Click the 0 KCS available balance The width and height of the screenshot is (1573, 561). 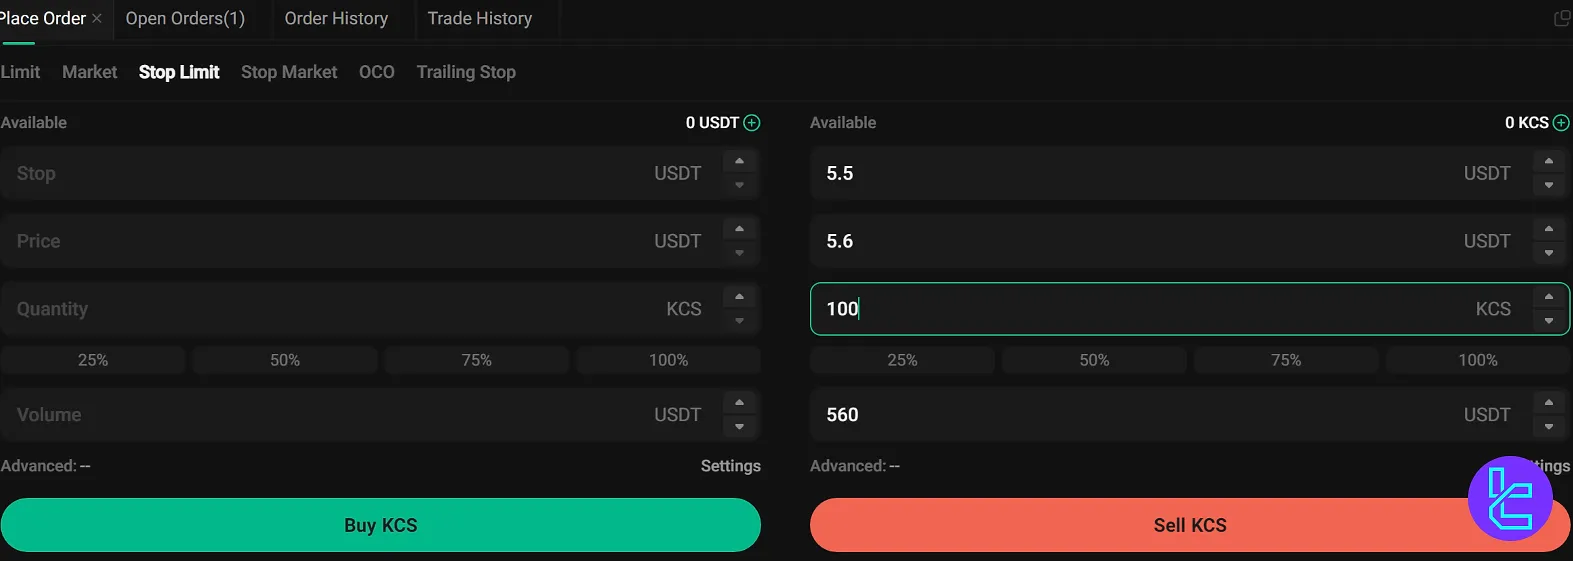coord(1527,123)
